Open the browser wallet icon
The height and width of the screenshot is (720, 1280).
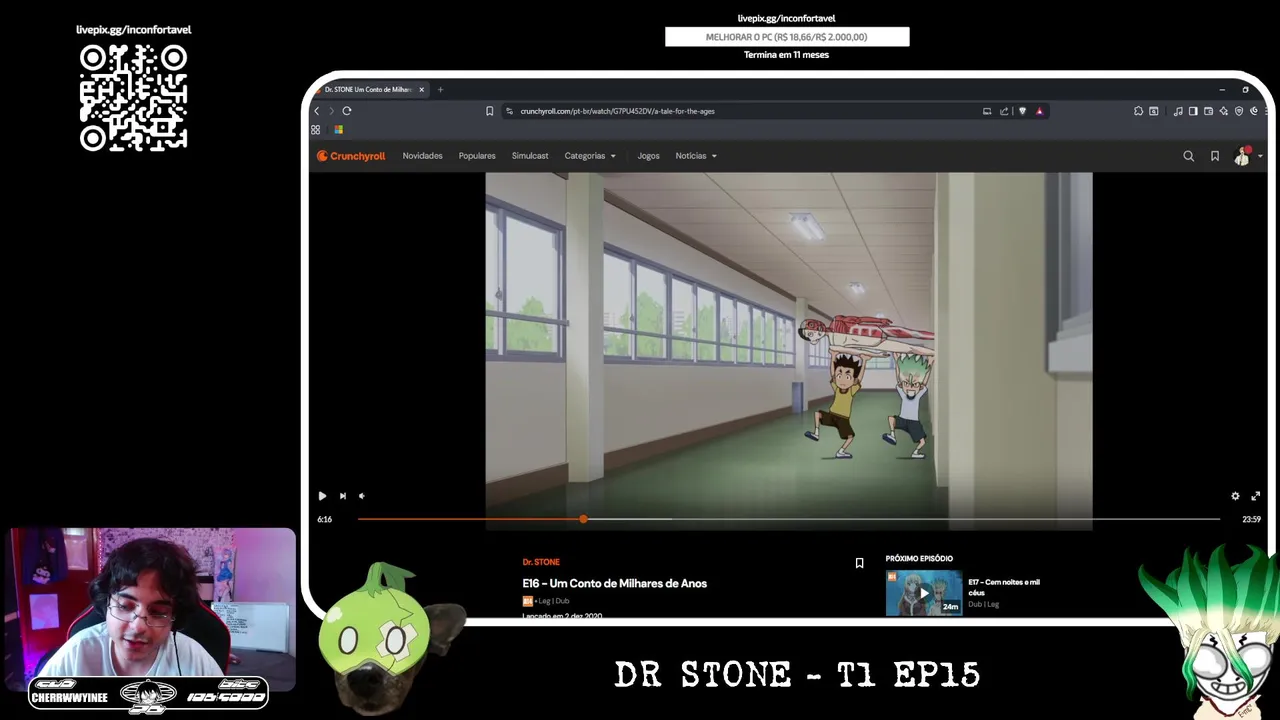(1208, 111)
